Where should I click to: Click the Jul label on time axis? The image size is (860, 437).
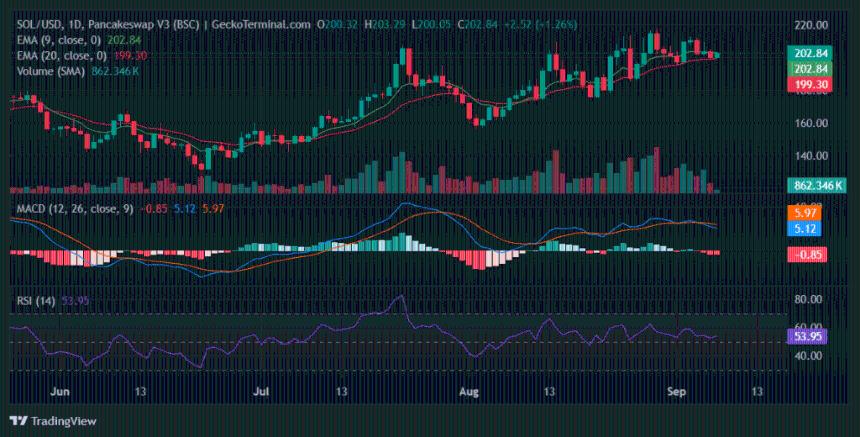point(263,391)
